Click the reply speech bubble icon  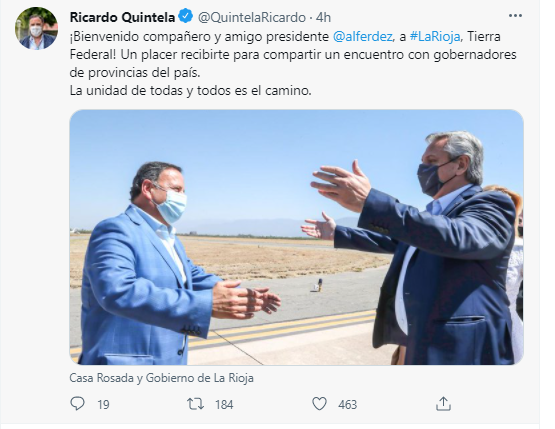(x=78, y=404)
